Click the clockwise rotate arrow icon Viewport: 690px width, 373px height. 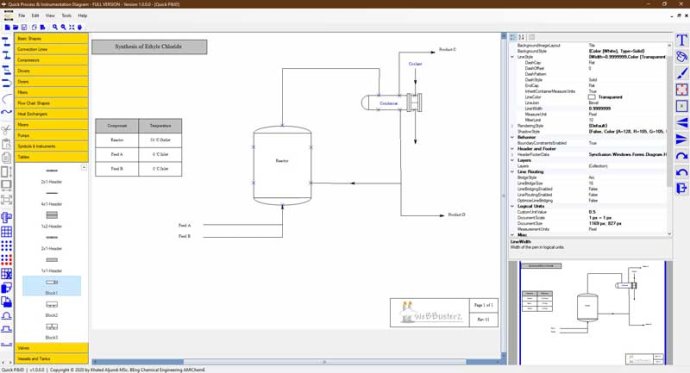coord(681,156)
